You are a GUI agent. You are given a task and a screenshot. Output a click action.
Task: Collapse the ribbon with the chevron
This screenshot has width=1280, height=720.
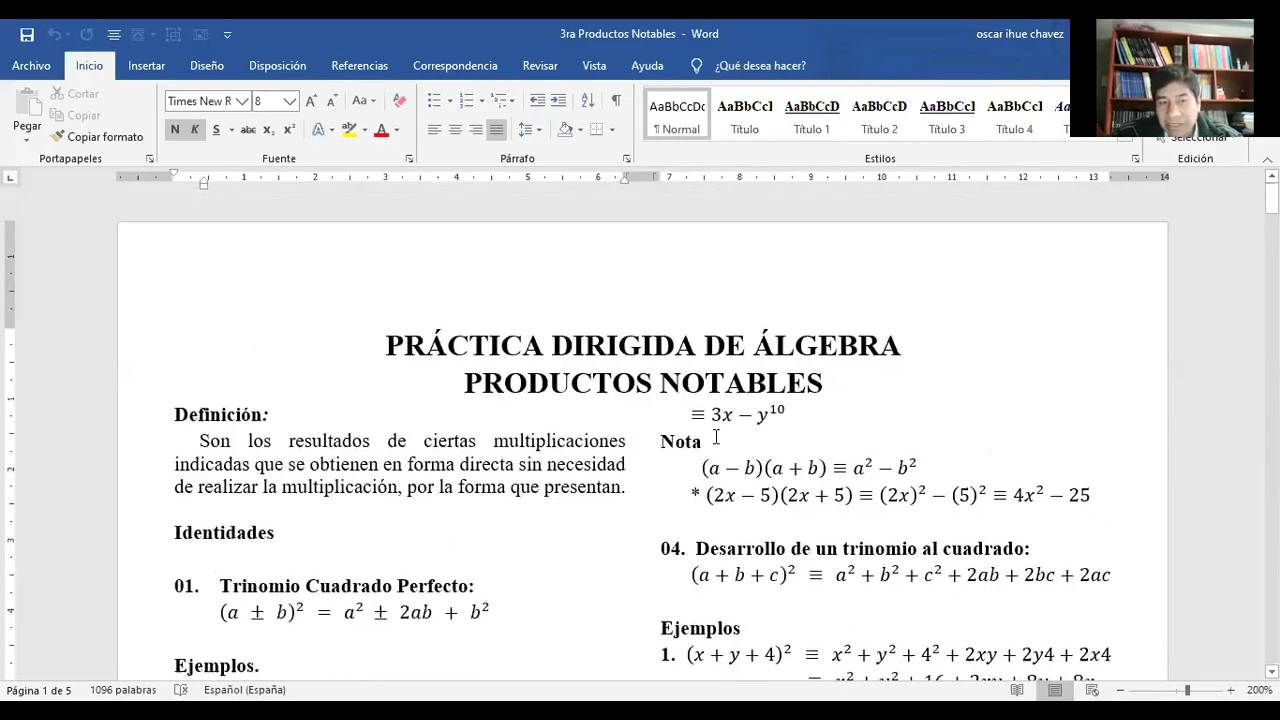(x=1267, y=160)
